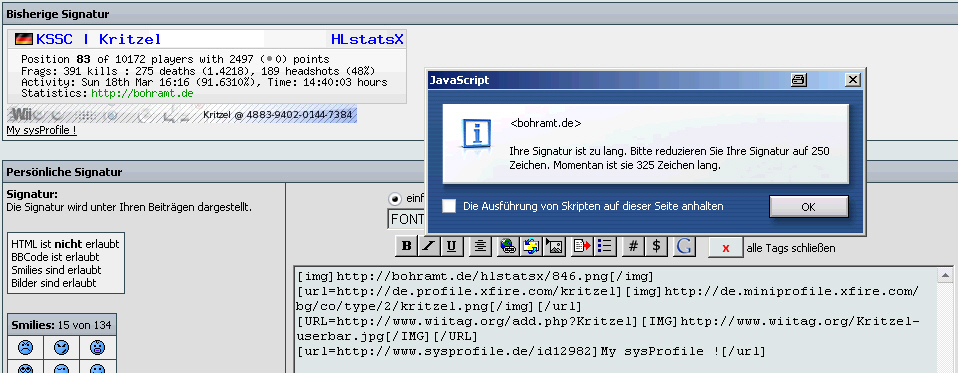The height and width of the screenshot is (373, 958).
Task: Click 'Smilies sind erlaubt' text
Action: (x=56, y=270)
